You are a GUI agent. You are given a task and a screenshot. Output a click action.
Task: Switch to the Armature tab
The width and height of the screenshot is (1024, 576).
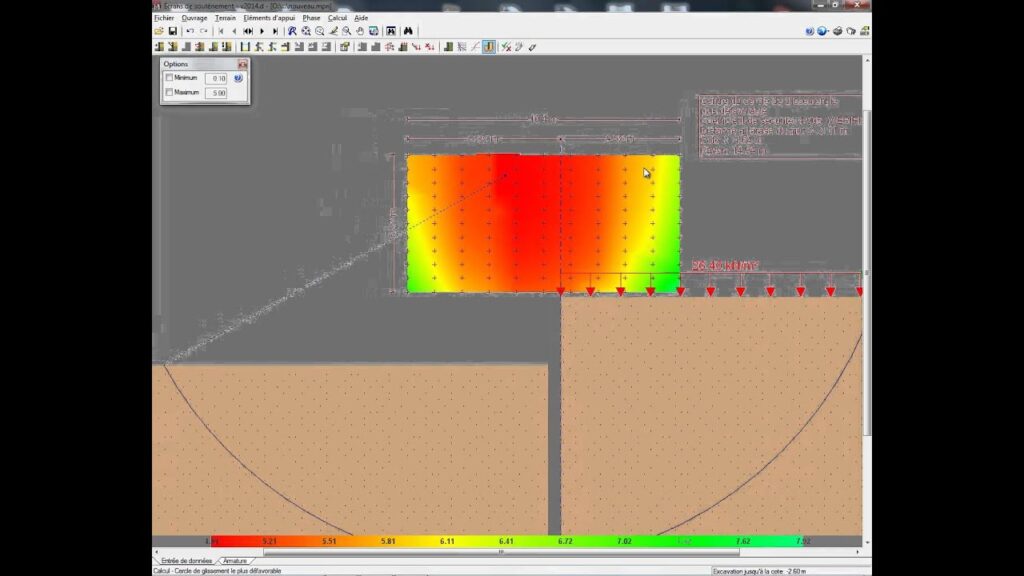(235, 561)
